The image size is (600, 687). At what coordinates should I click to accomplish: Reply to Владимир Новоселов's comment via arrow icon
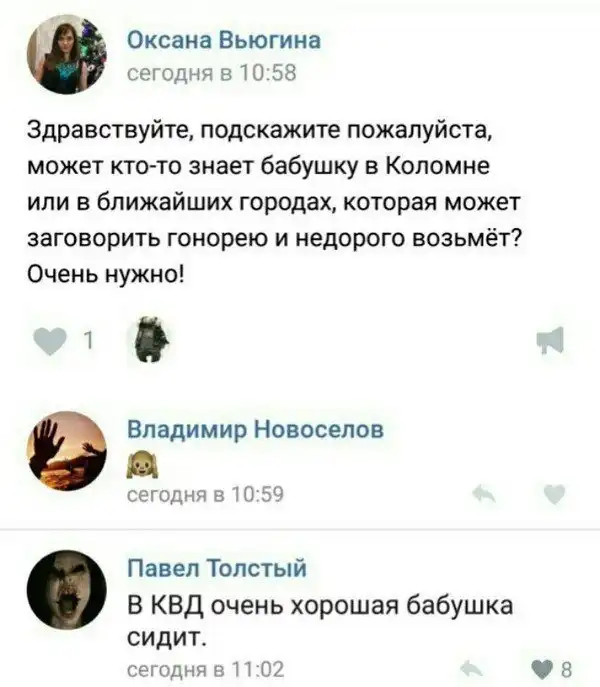pyautogui.click(x=484, y=495)
